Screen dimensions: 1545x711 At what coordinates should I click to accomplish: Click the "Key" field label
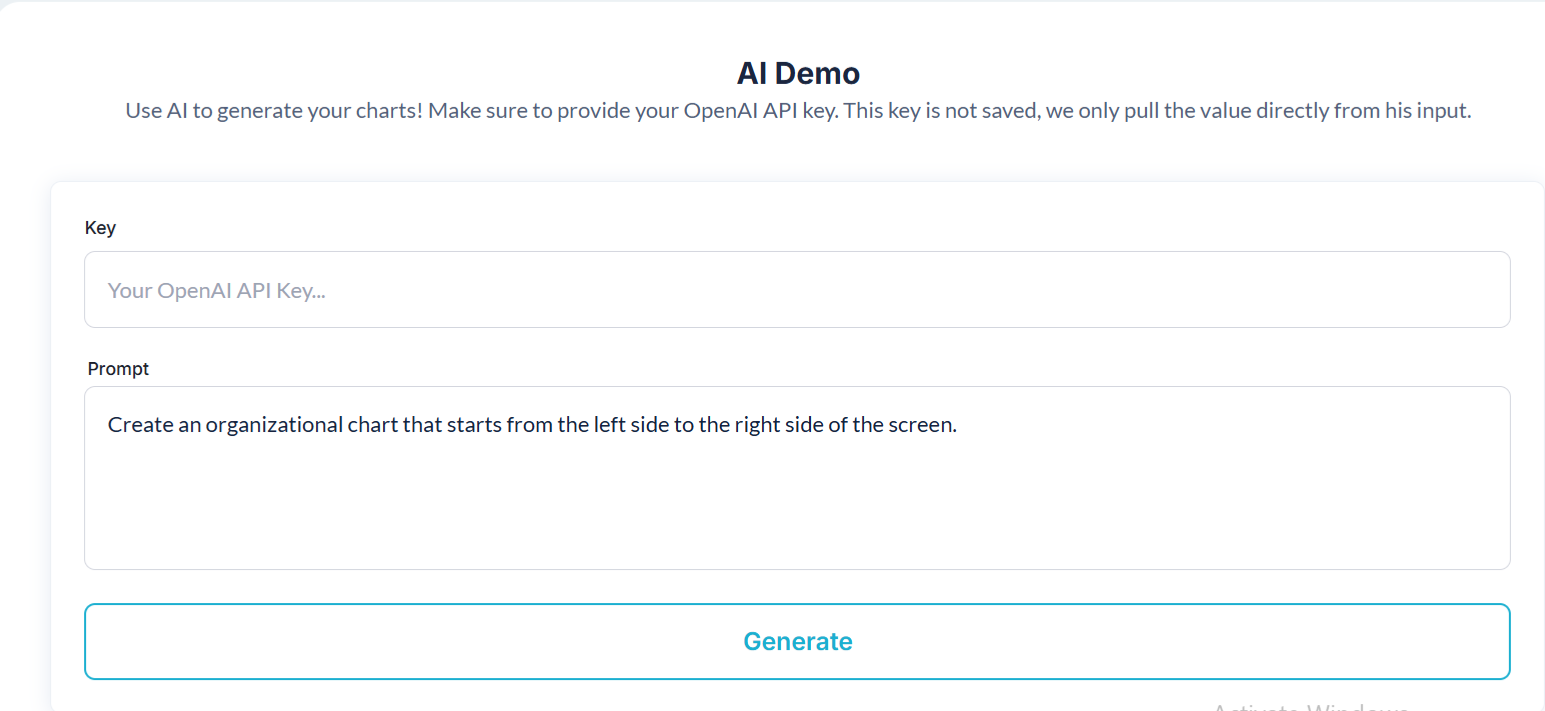coord(100,228)
